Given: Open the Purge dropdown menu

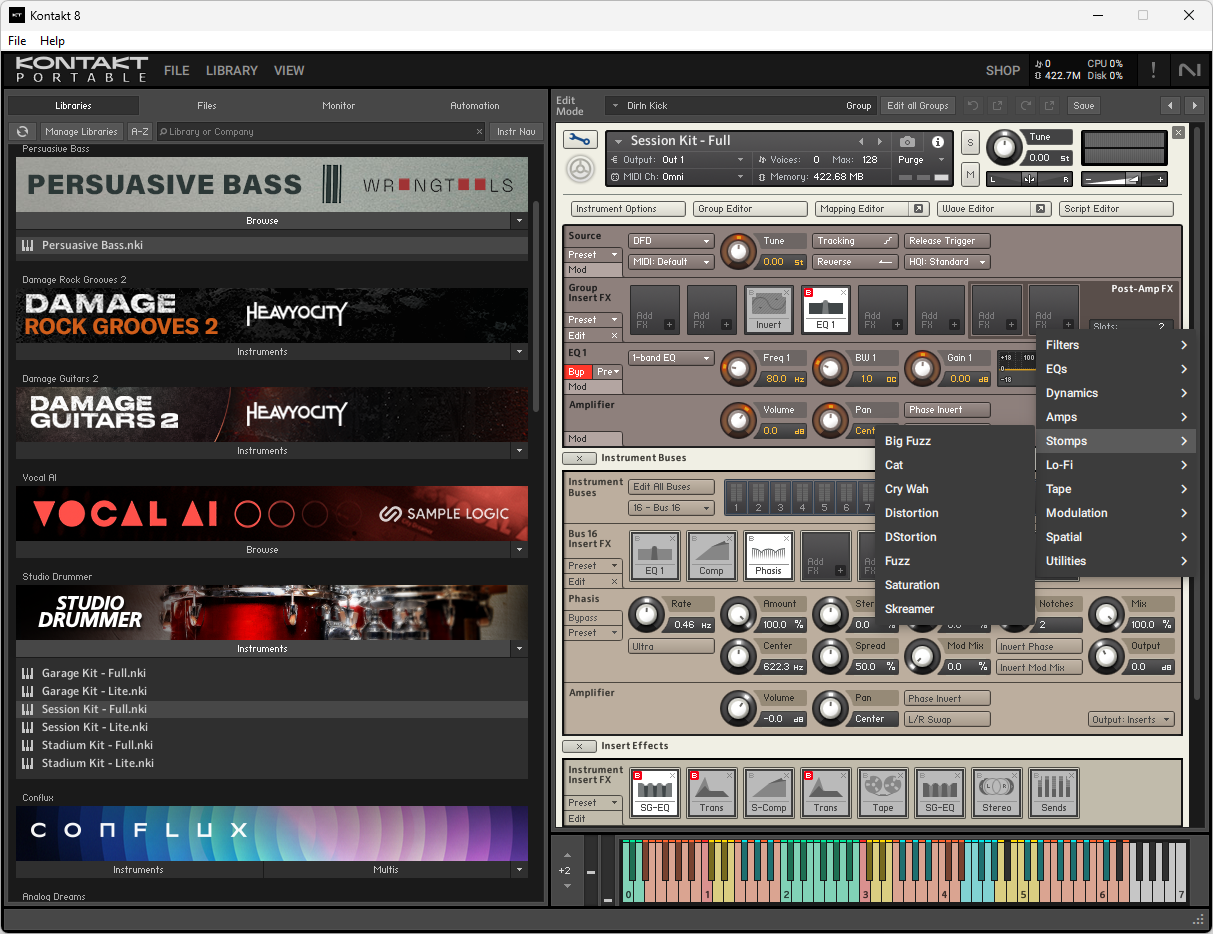Looking at the screenshot, I should 921,160.
